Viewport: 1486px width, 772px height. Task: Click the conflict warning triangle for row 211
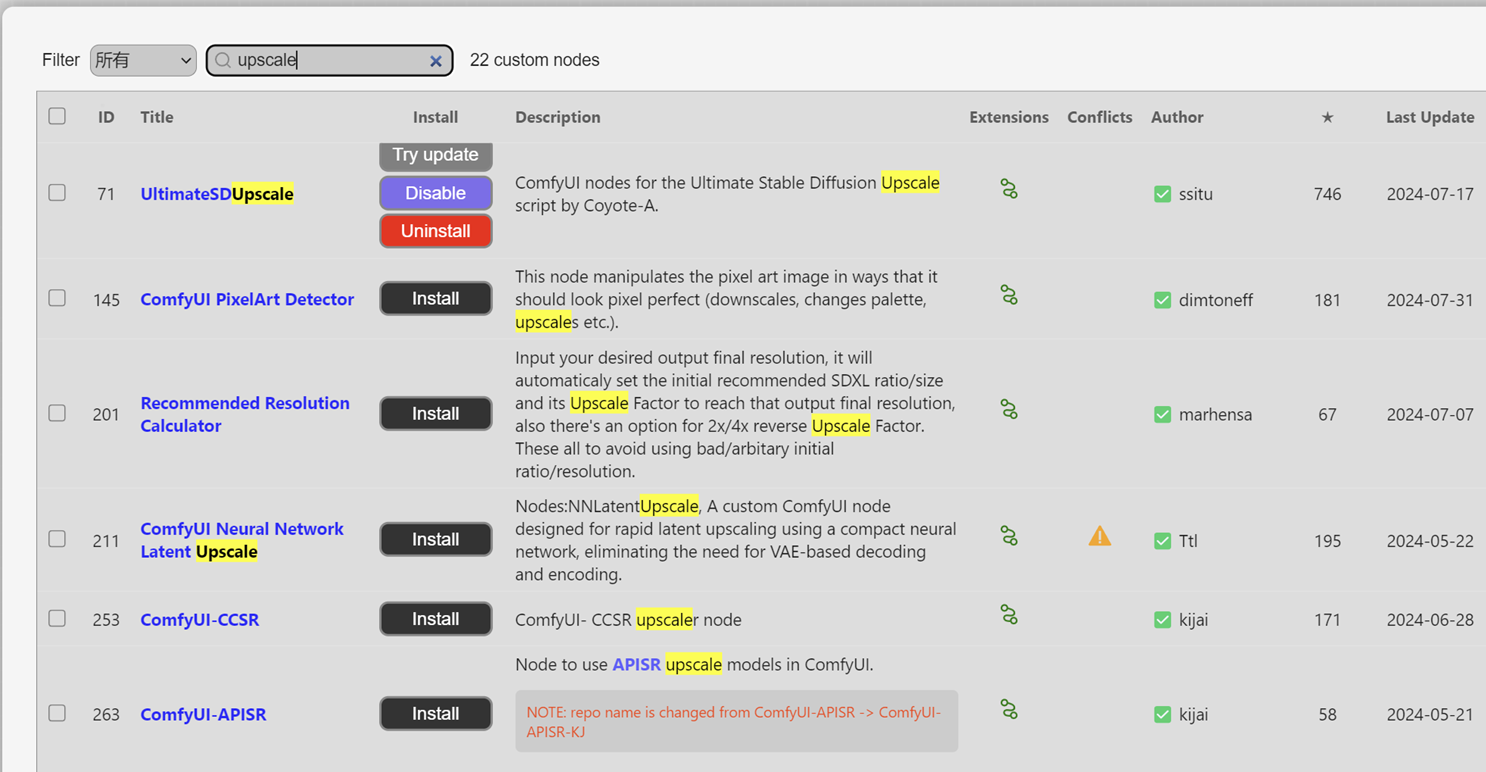[1100, 537]
